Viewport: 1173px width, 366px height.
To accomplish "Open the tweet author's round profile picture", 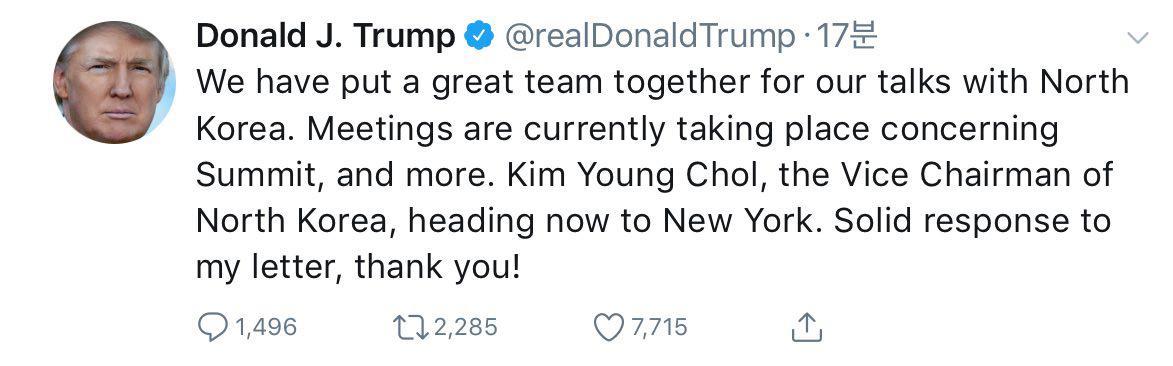I will coord(114,82).
